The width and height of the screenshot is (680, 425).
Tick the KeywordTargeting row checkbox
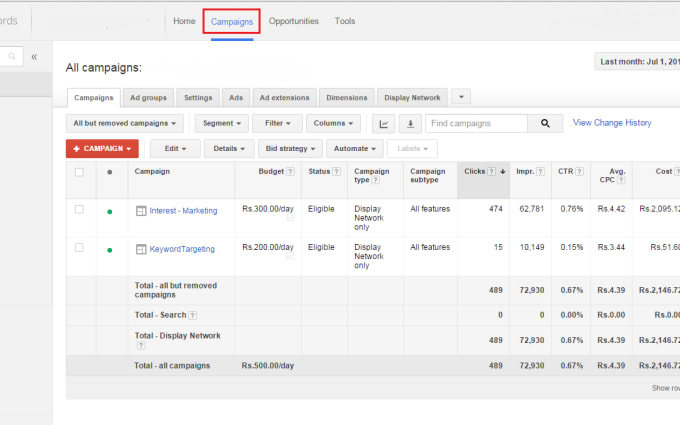79,248
